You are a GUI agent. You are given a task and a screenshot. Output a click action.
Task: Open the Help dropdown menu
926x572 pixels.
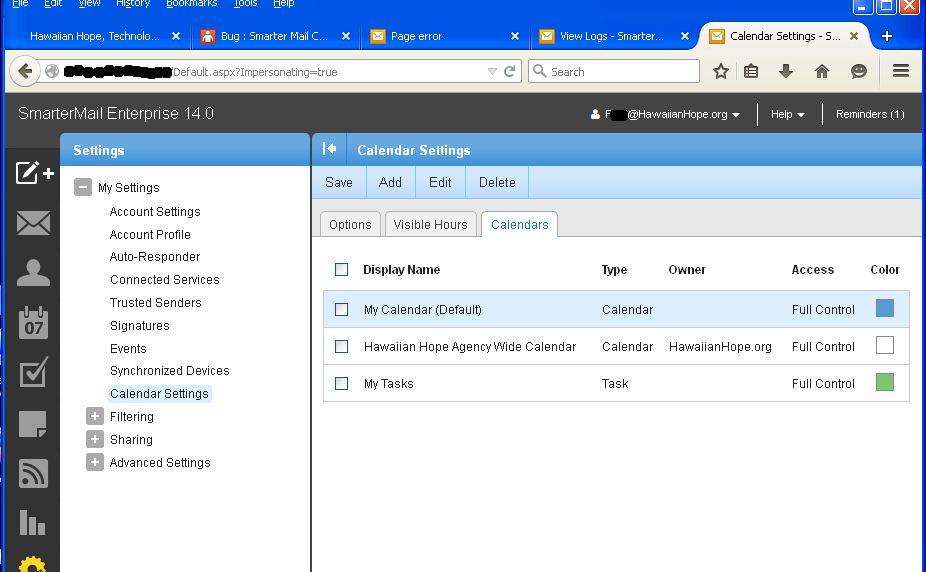(x=788, y=115)
